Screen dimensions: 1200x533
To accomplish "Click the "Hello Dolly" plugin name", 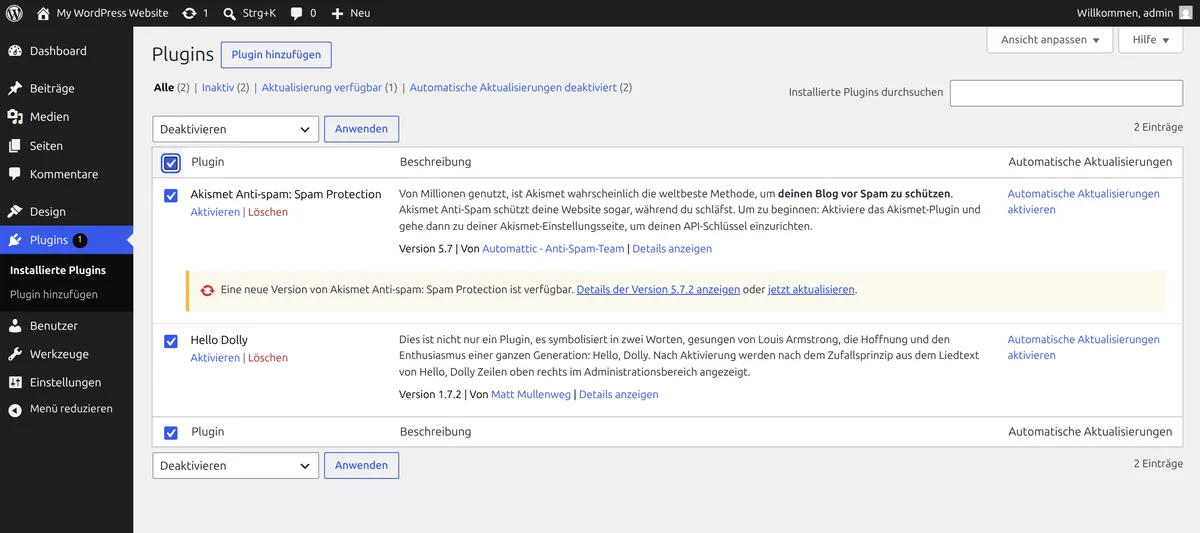I will [219, 340].
